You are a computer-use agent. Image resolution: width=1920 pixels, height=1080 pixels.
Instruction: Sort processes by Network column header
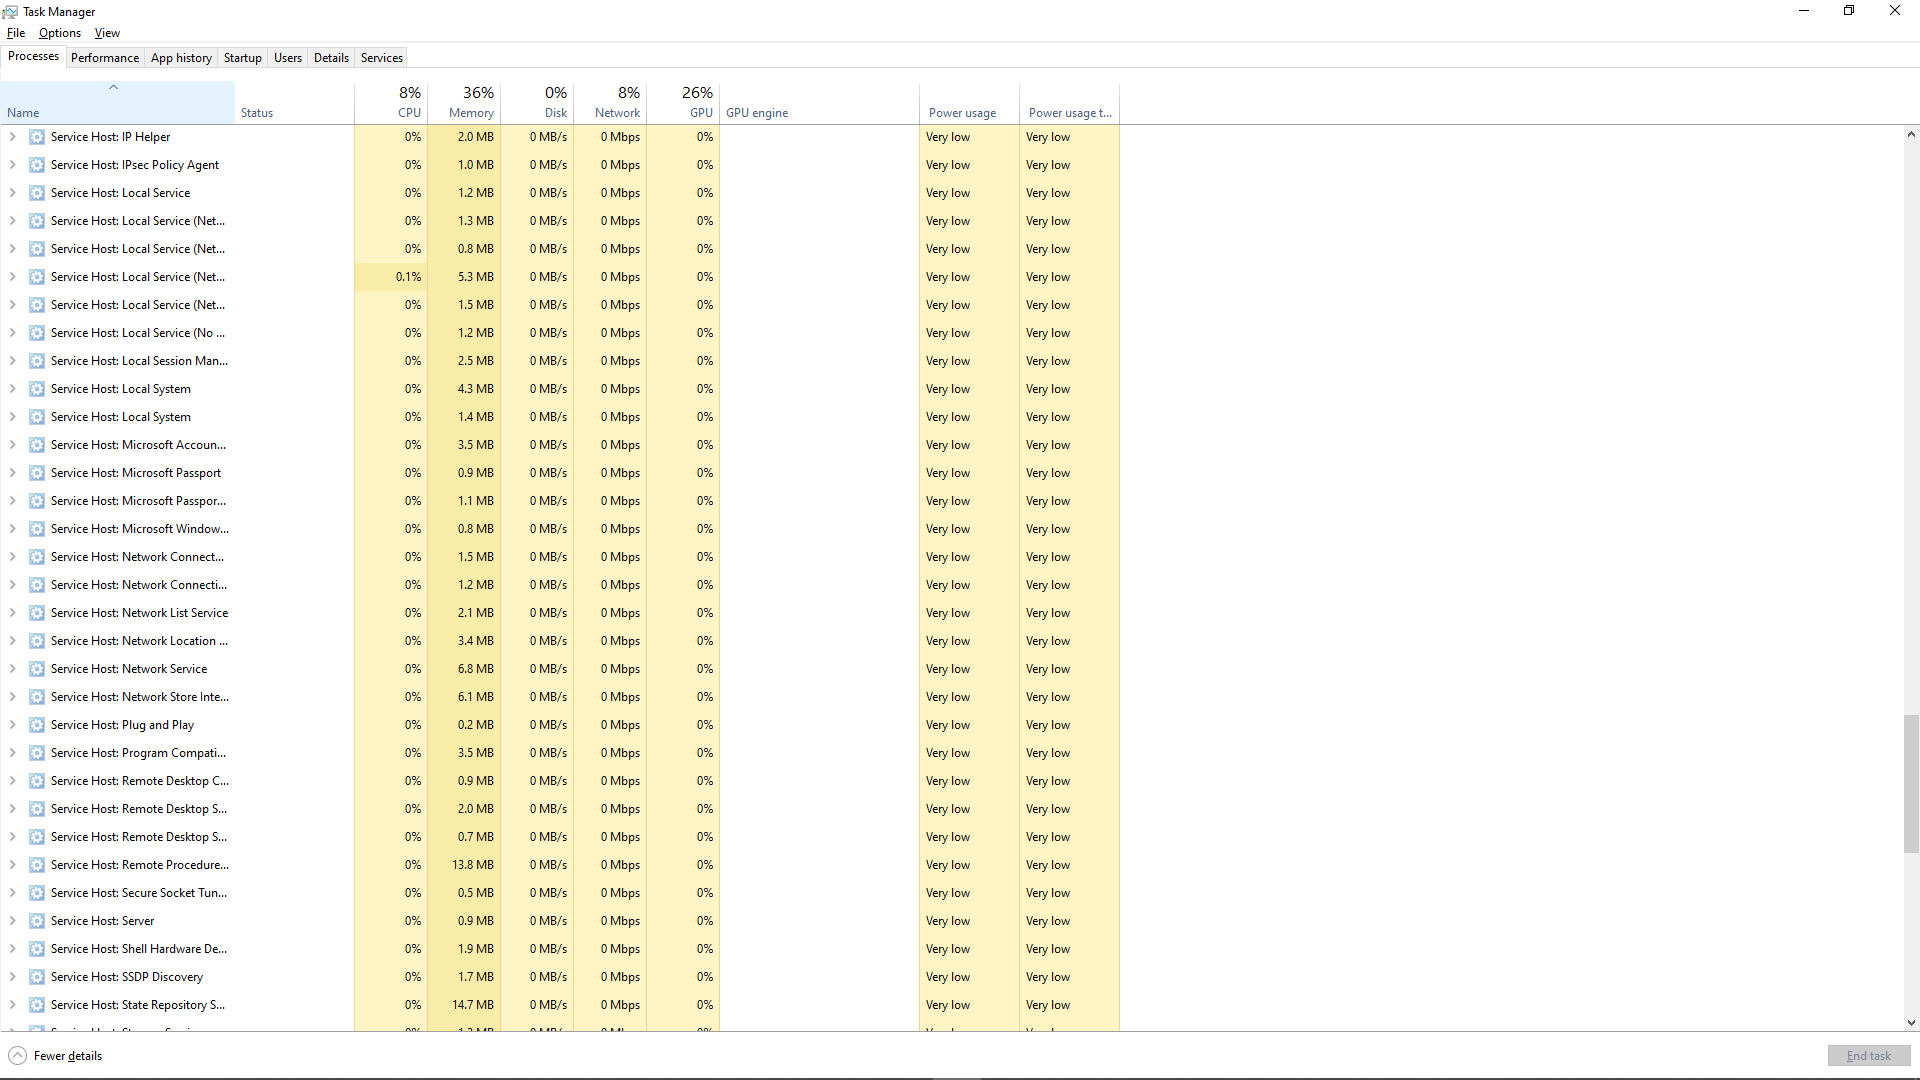click(610, 102)
